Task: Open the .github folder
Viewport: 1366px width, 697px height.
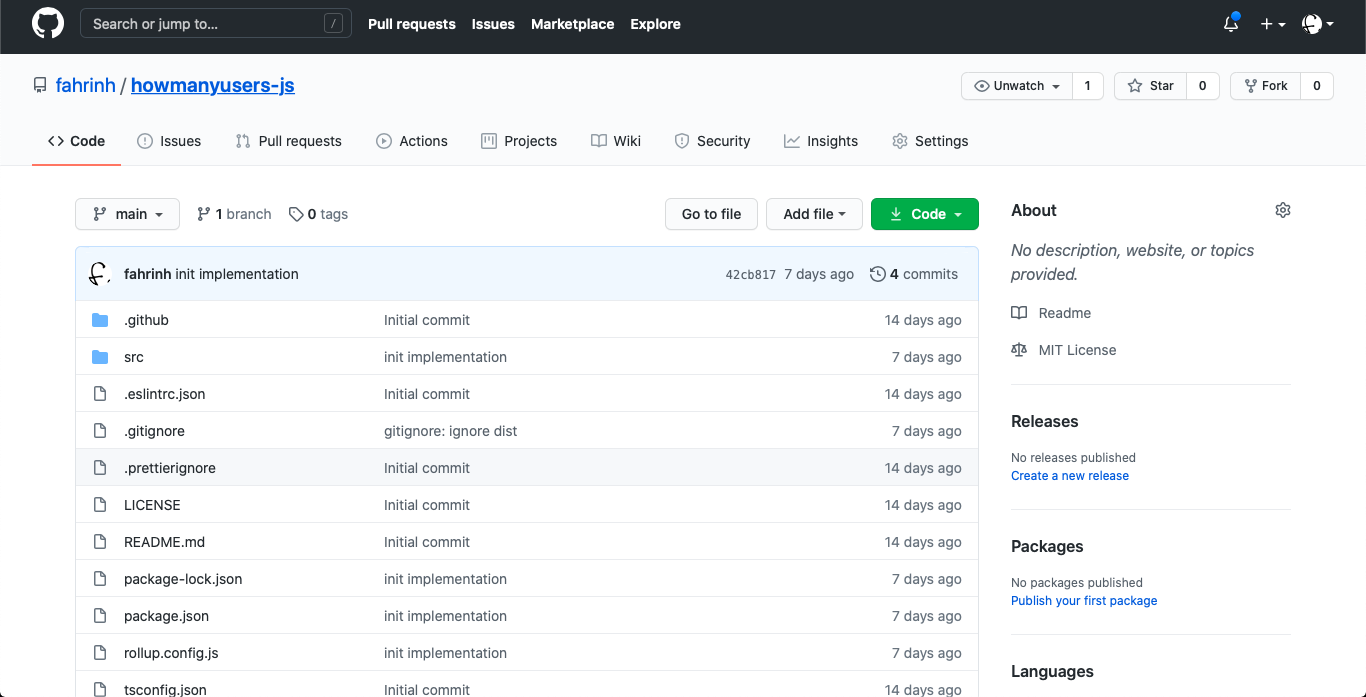Action: click(146, 320)
